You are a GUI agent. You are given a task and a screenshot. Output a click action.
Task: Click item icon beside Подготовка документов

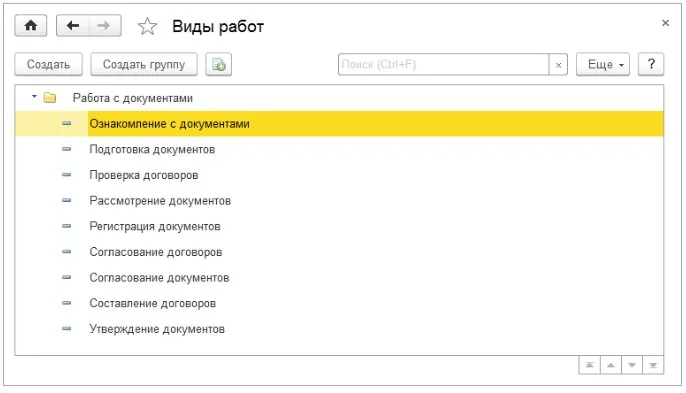[66, 149]
